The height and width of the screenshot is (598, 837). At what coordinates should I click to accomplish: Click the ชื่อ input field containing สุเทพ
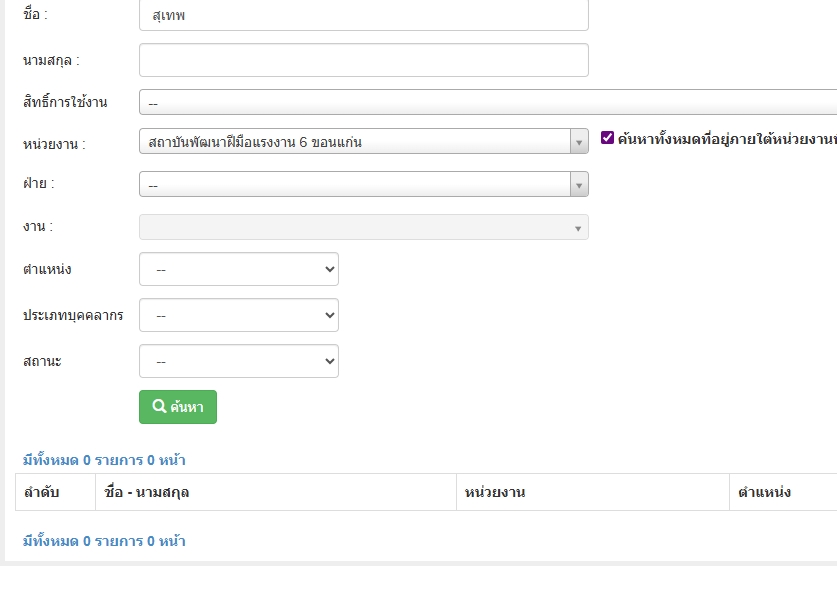[x=364, y=15]
